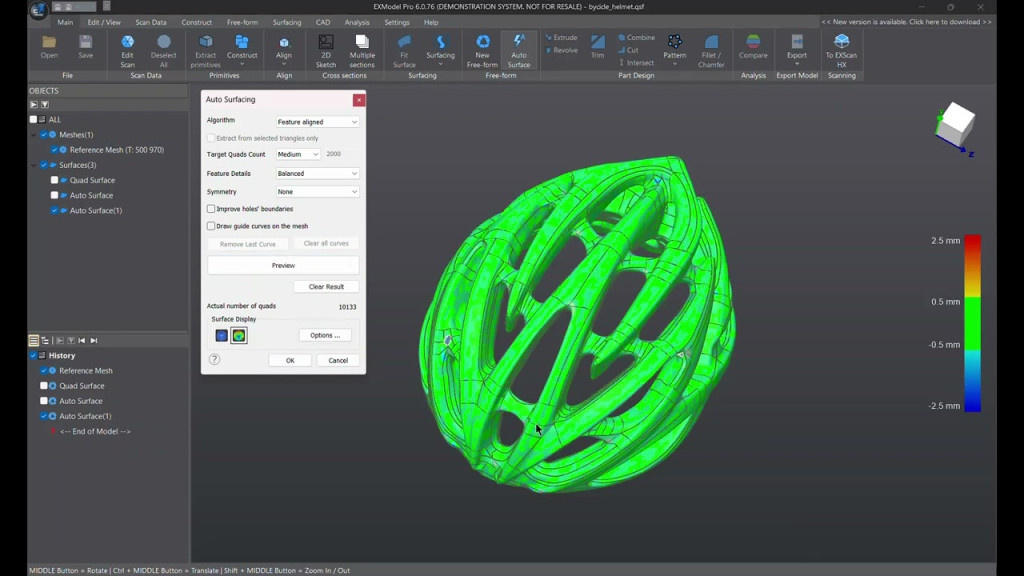Image resolution: width=1024 pixels, height=576 pixels.
Task: Click the 3D orientation view cube
Action: pyautogui.click(x=955, y=124)
